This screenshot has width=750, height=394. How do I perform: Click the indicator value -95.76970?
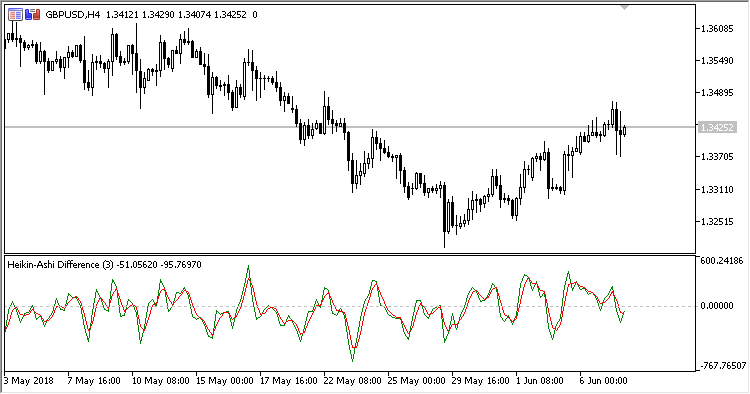(181, 264)
